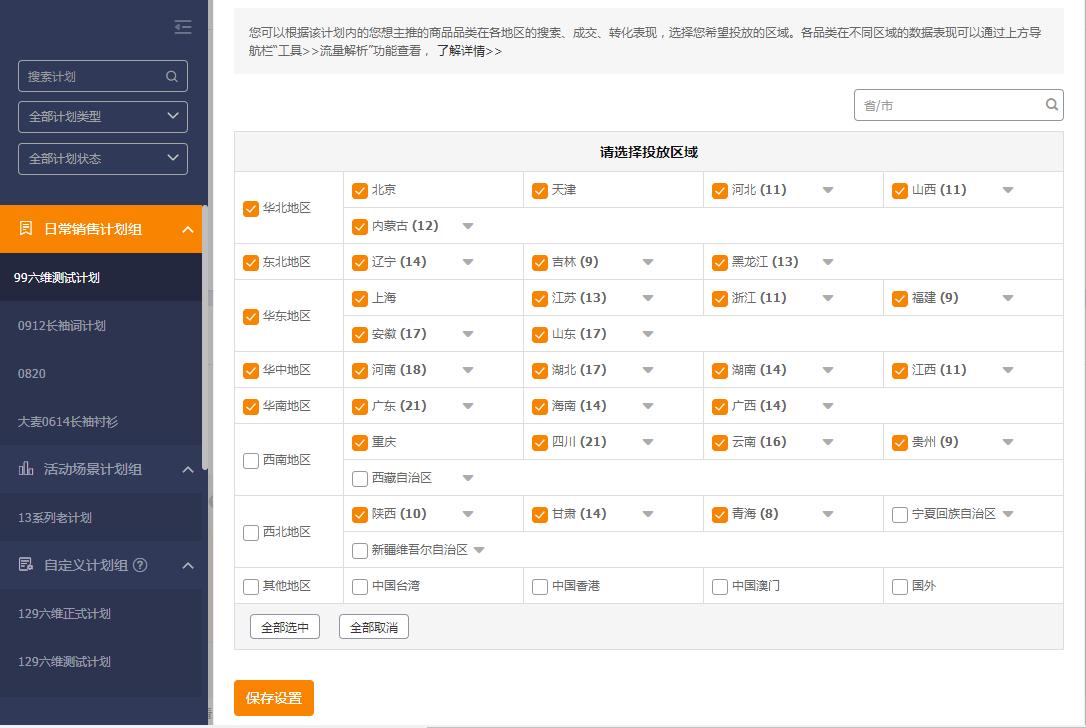
Task: Click the 保存设置 button
Action: point(273,698)
